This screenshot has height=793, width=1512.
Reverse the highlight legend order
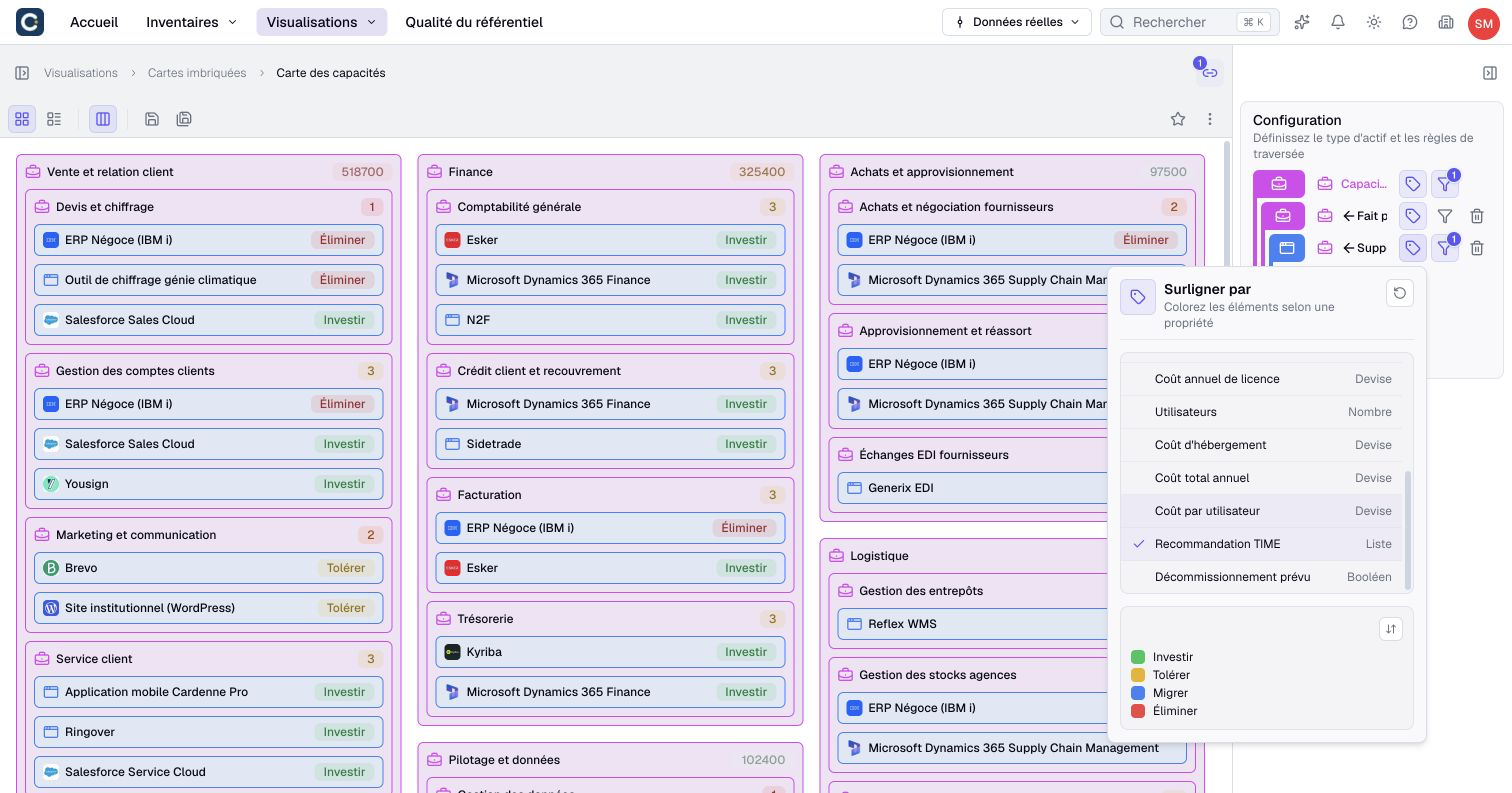tap(1391, 629)
